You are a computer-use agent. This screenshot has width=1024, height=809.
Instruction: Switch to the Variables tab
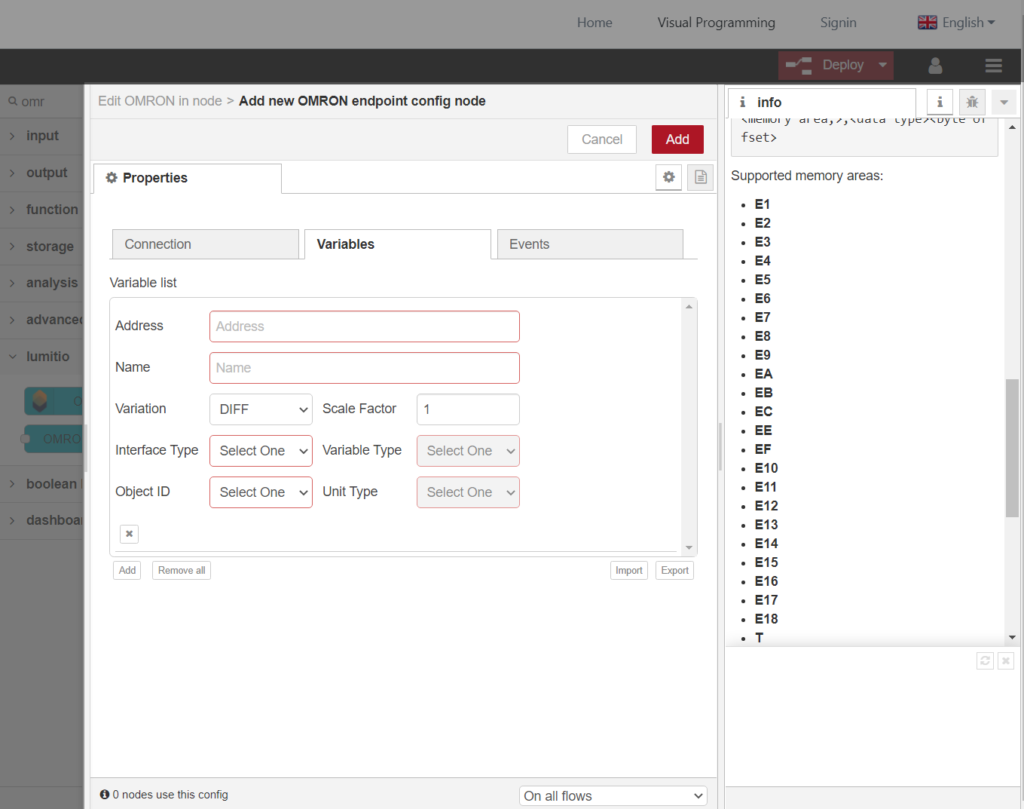point(398,244)
